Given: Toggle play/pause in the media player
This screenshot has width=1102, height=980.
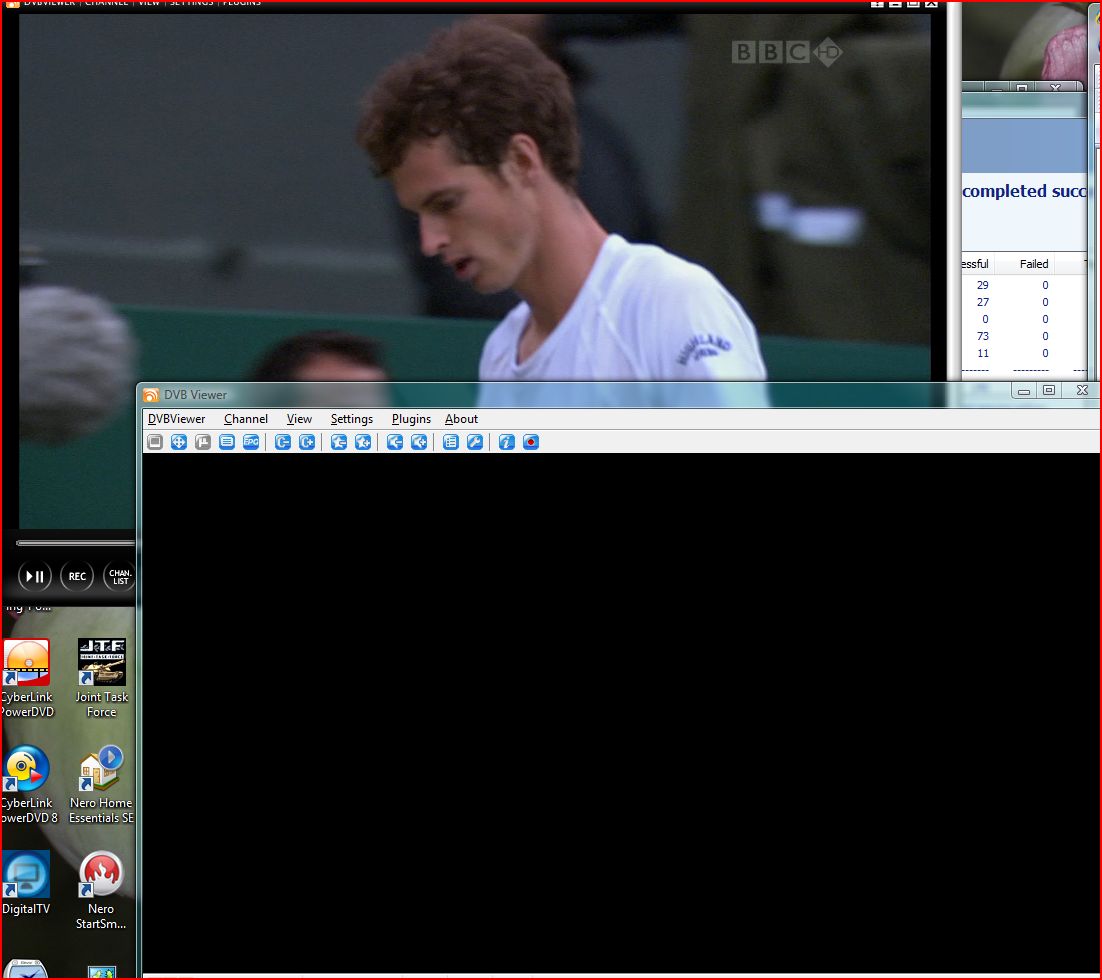Looking at the screenshot, I should (x=35, y=576).
